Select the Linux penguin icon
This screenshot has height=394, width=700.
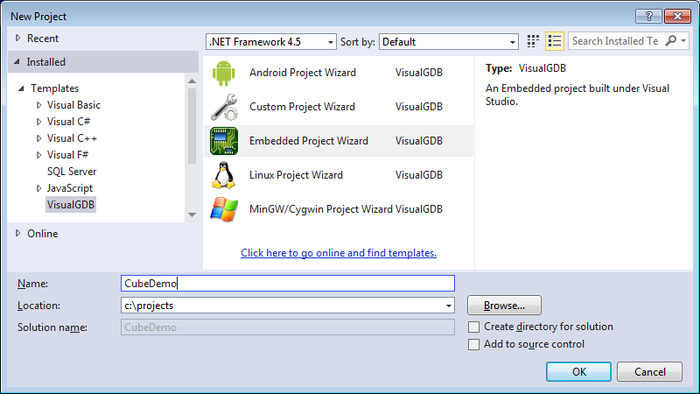(223, 175)
